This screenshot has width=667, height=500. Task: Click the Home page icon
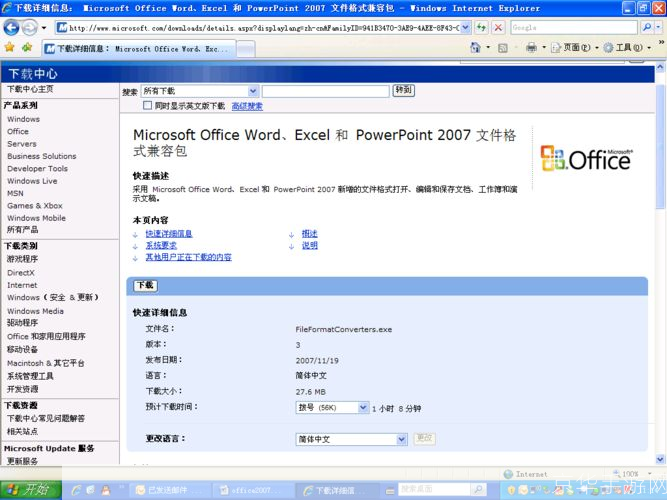point(475,48)
